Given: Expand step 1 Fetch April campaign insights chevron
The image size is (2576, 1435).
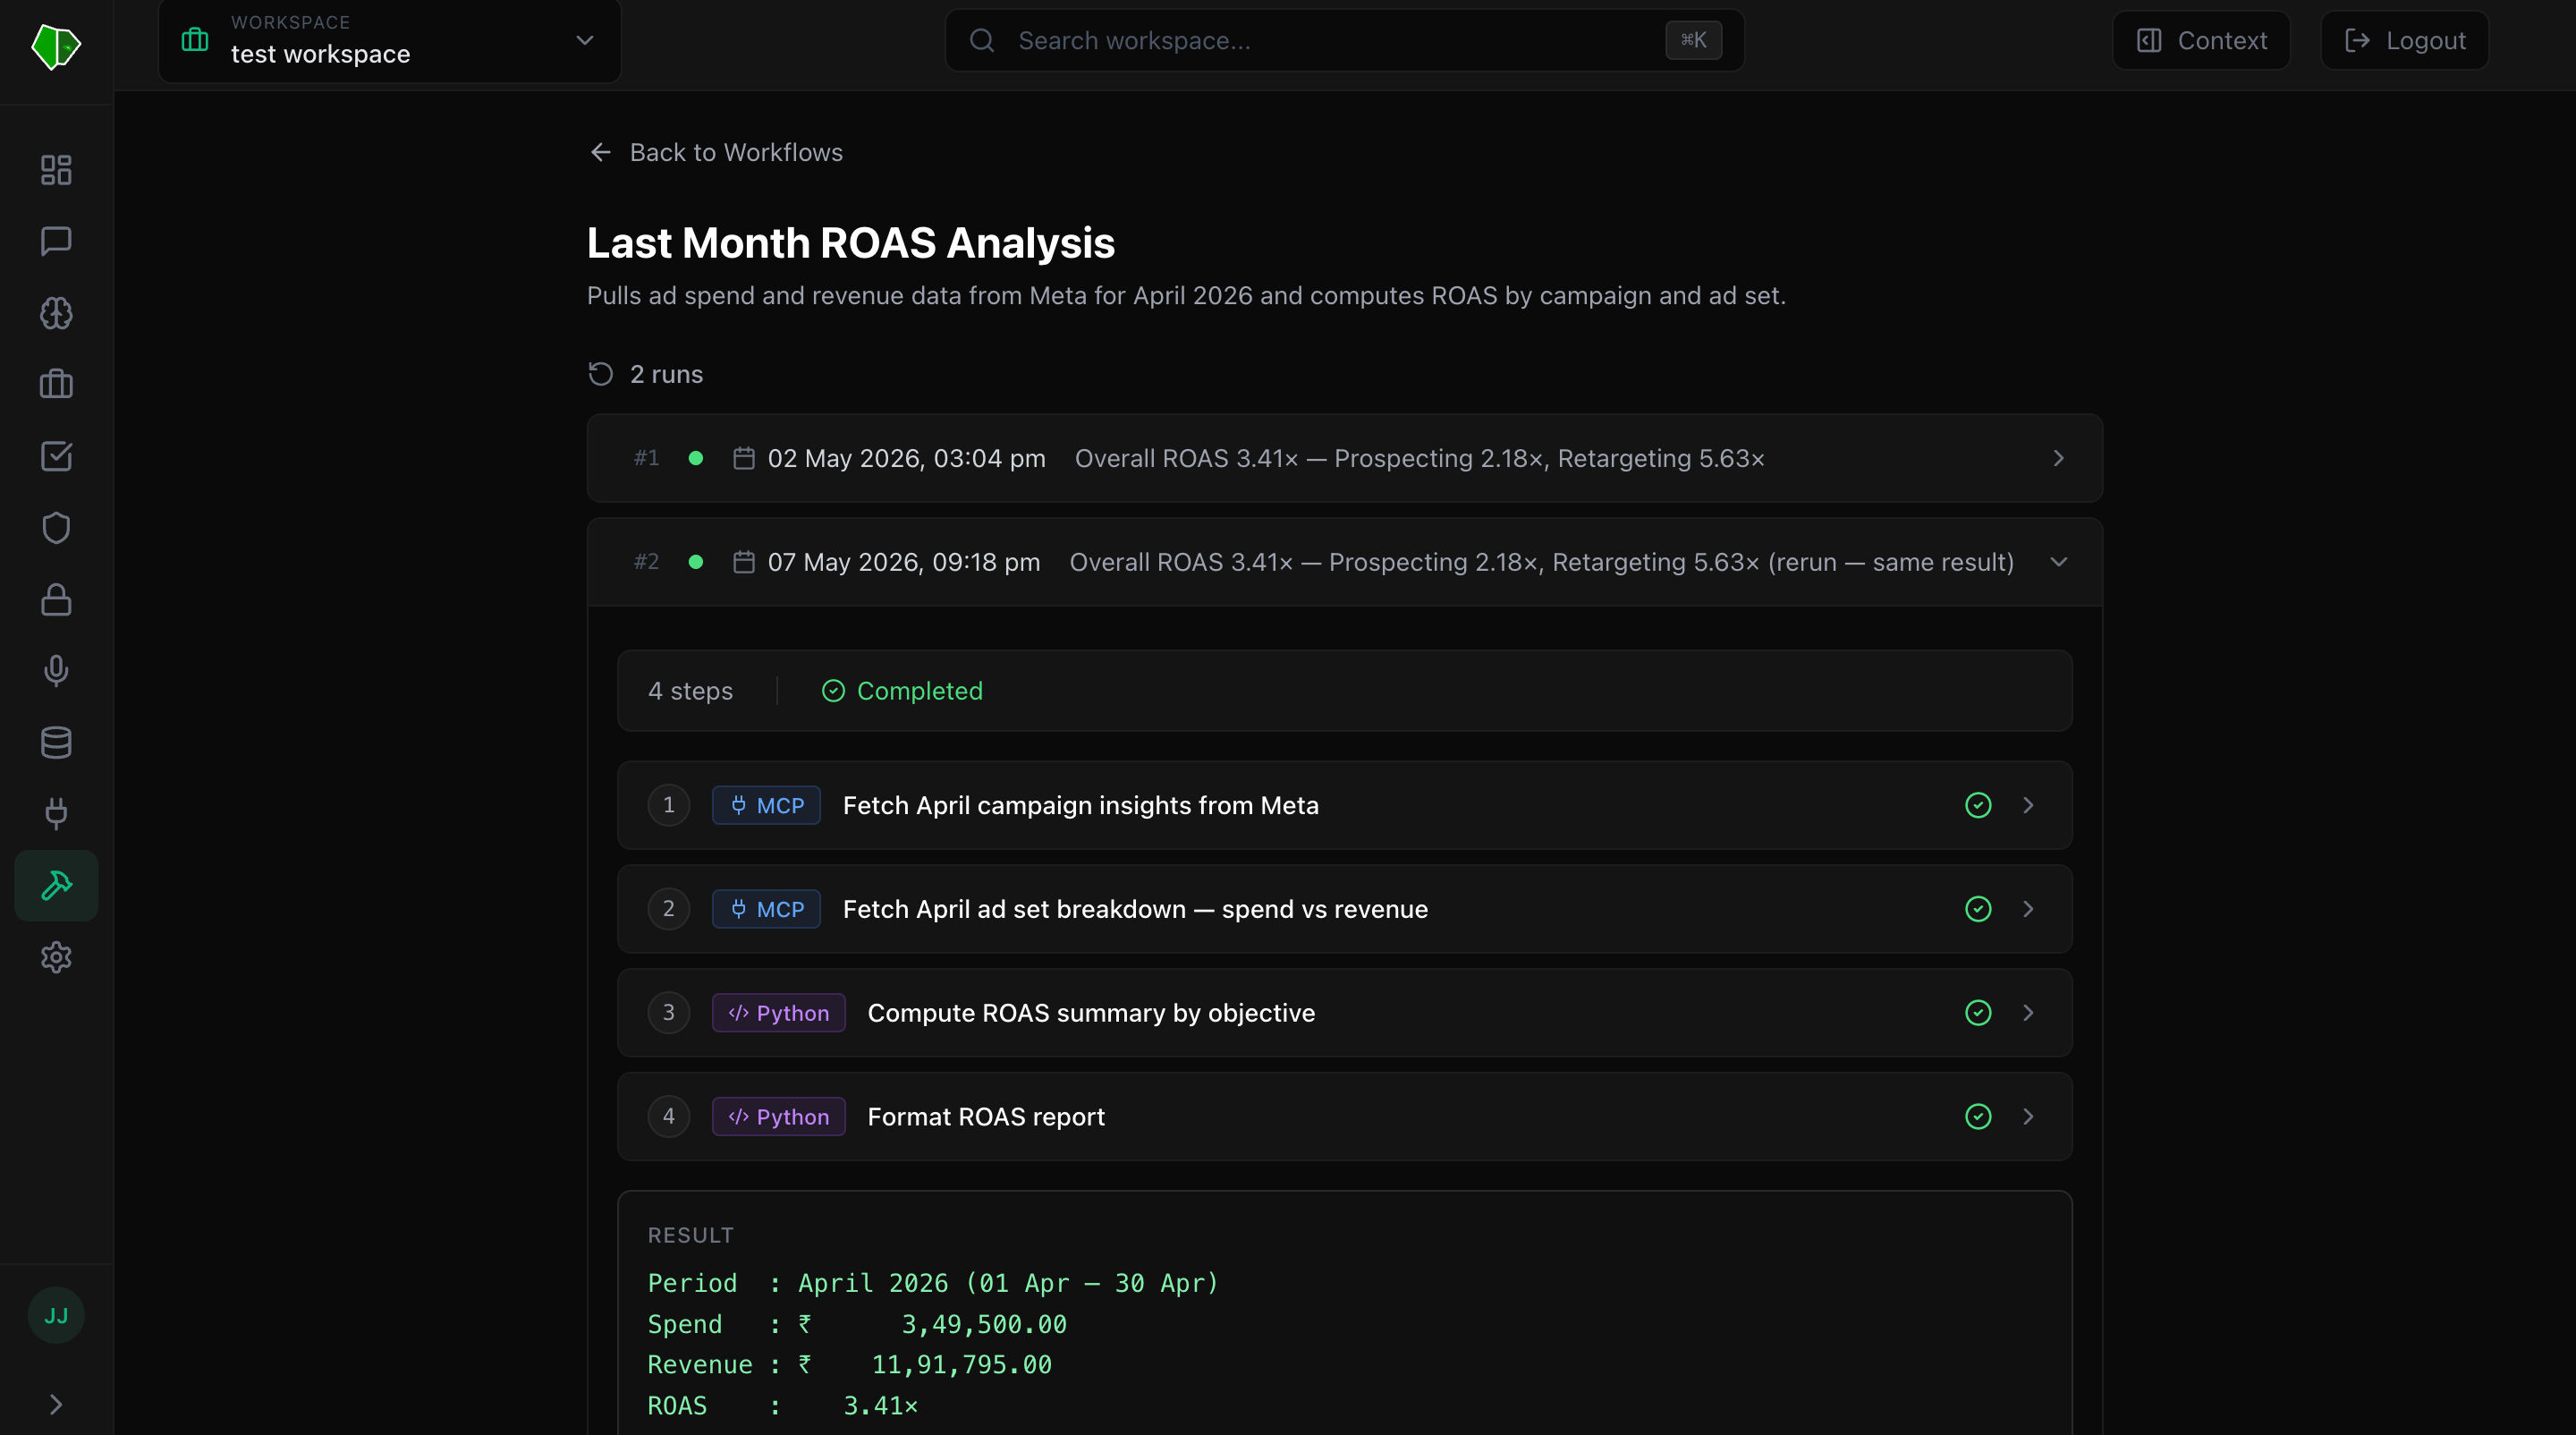Looking at the screenshot, I should pos(2028,805).
